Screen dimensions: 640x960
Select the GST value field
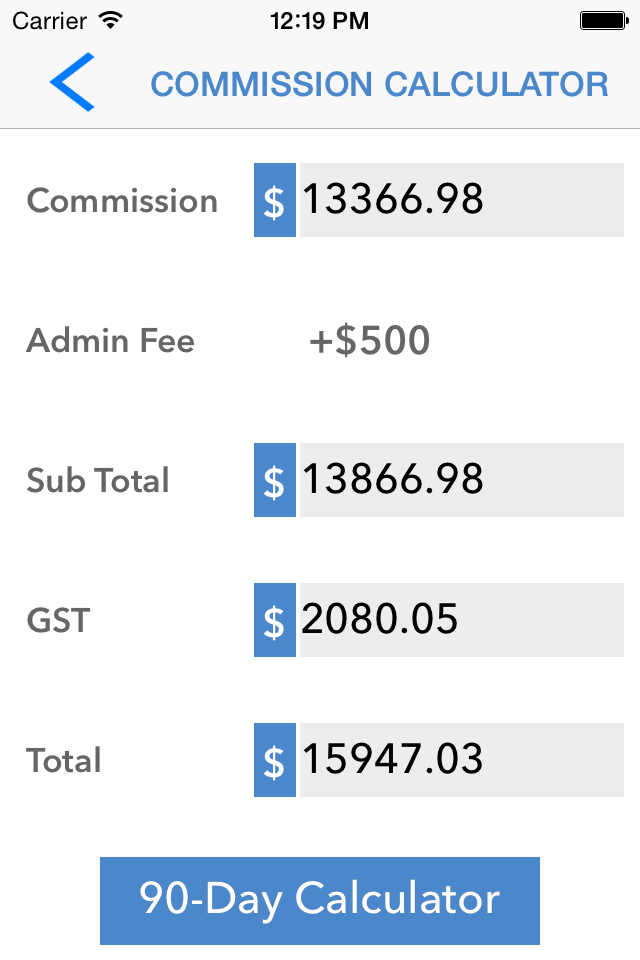coord(462,620)
